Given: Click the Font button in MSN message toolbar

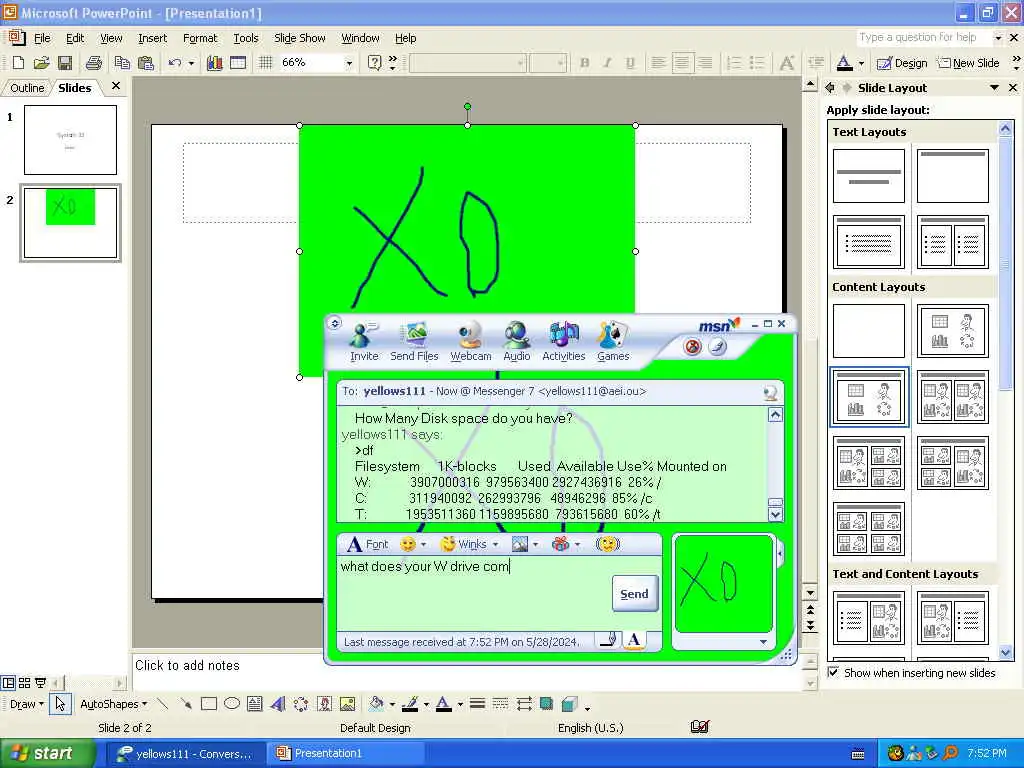Looking at the screenshot, I should click(x=367, y=544).
